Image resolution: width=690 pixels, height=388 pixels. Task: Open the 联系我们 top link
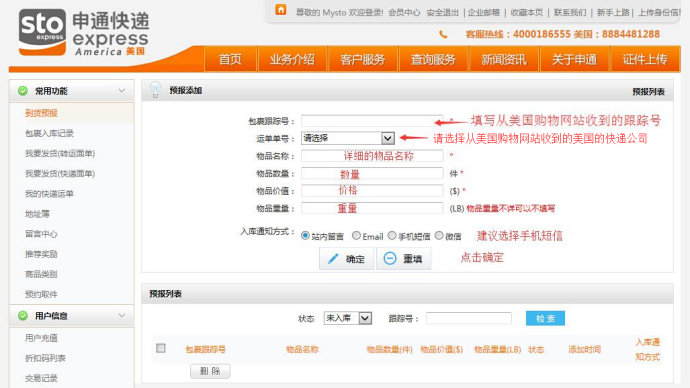(x=570, y=12)
